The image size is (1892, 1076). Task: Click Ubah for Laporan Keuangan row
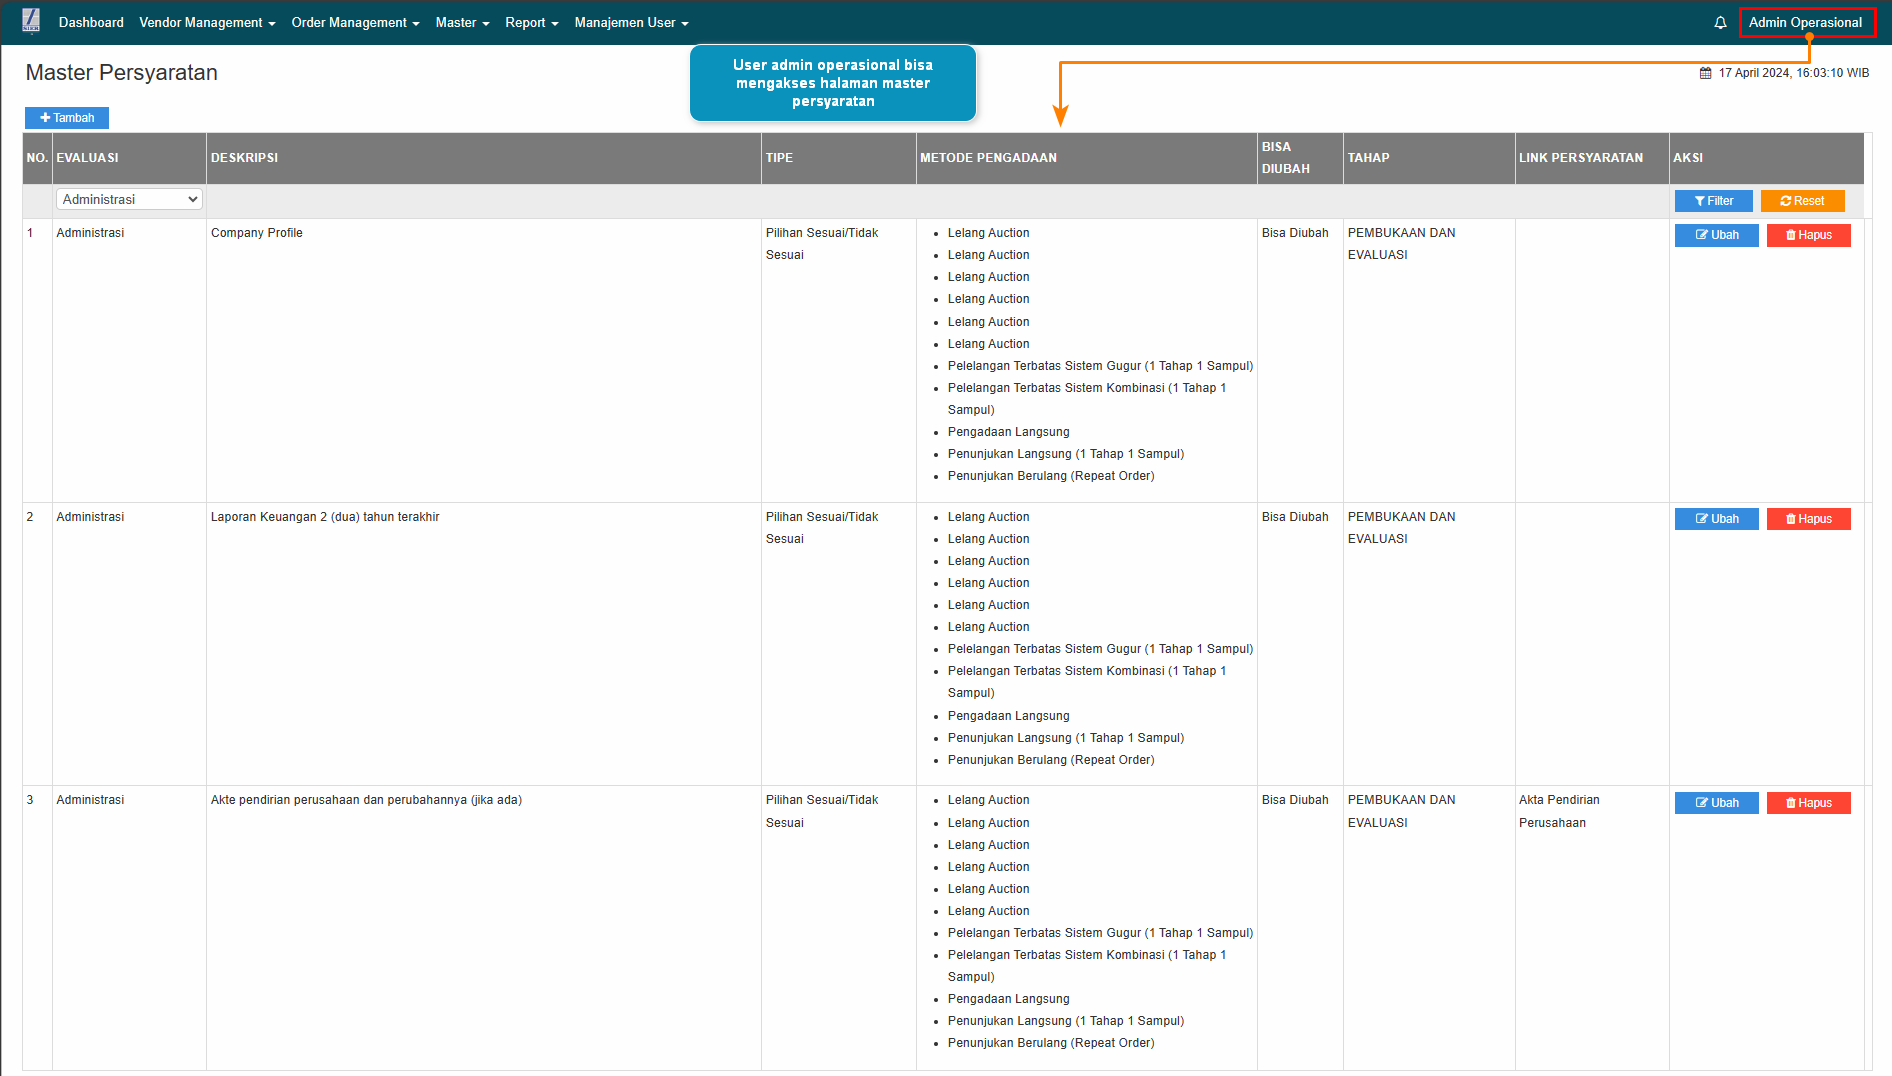point(1716,519)
